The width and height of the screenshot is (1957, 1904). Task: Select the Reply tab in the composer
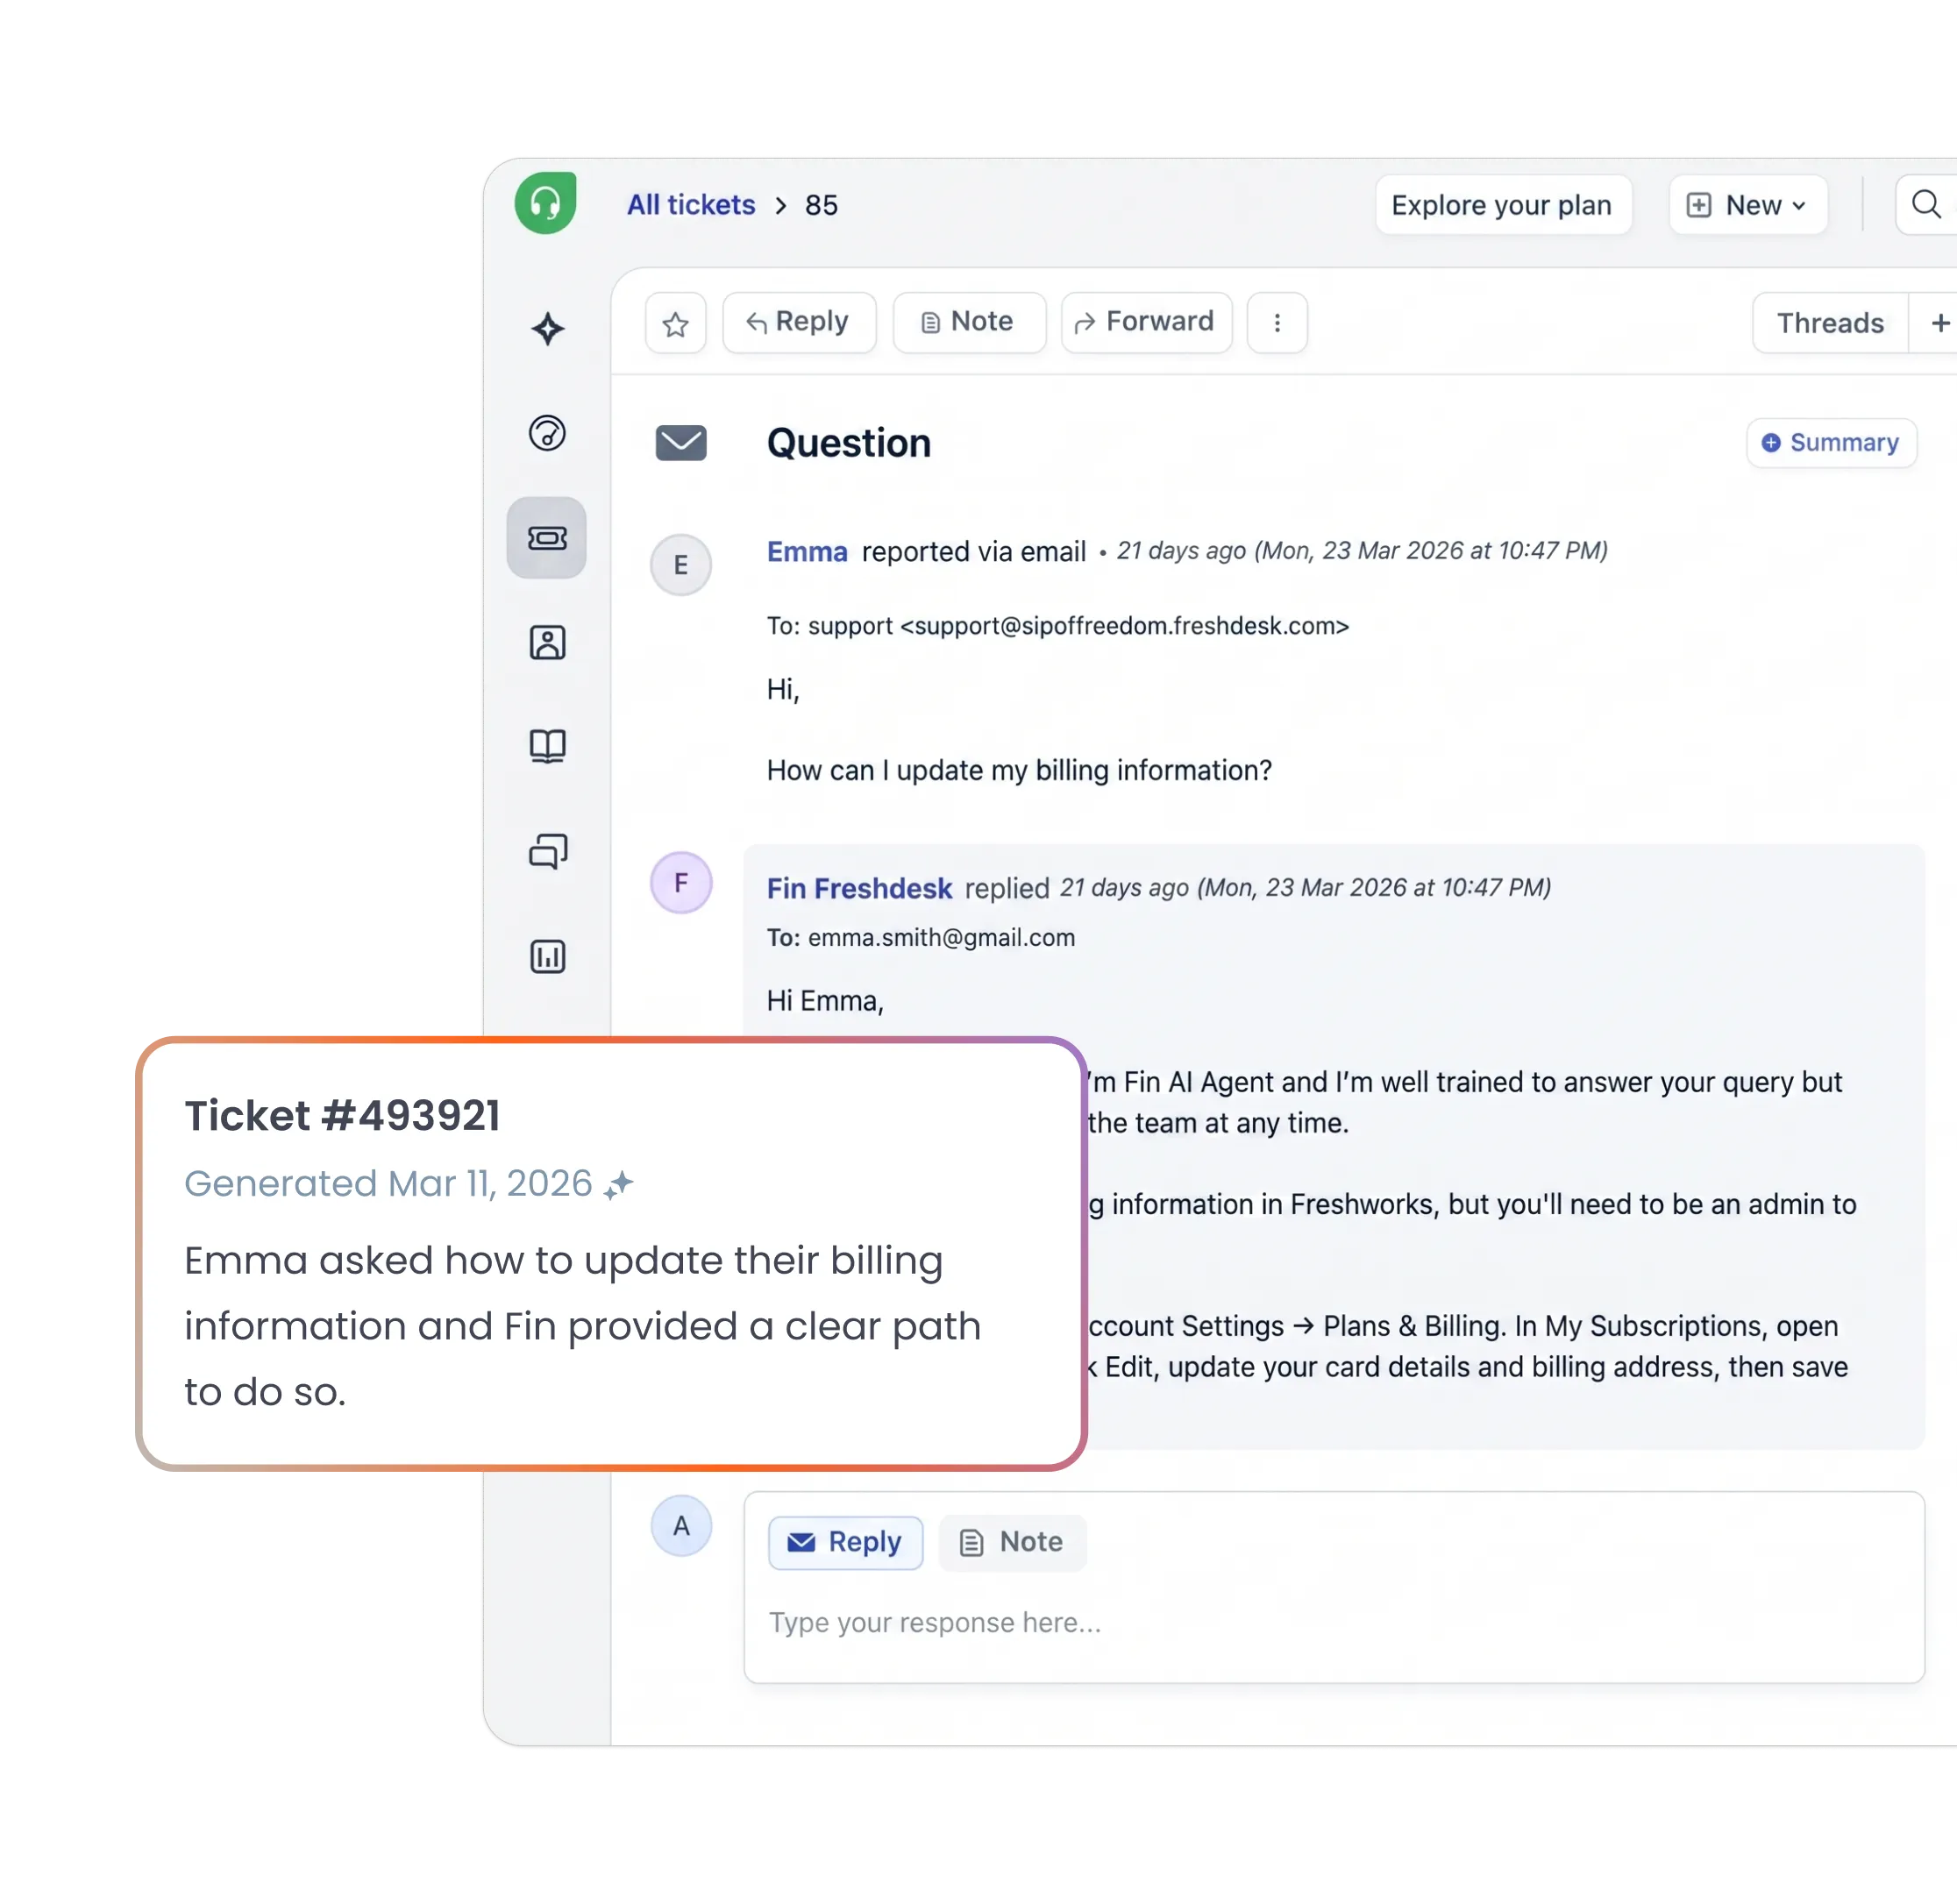845,1542
